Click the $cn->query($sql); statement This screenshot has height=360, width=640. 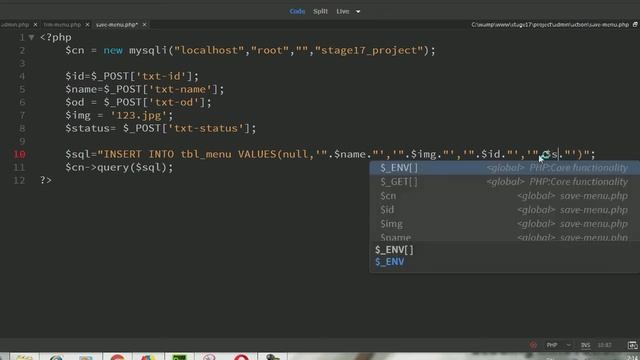(x=119, y=168)
